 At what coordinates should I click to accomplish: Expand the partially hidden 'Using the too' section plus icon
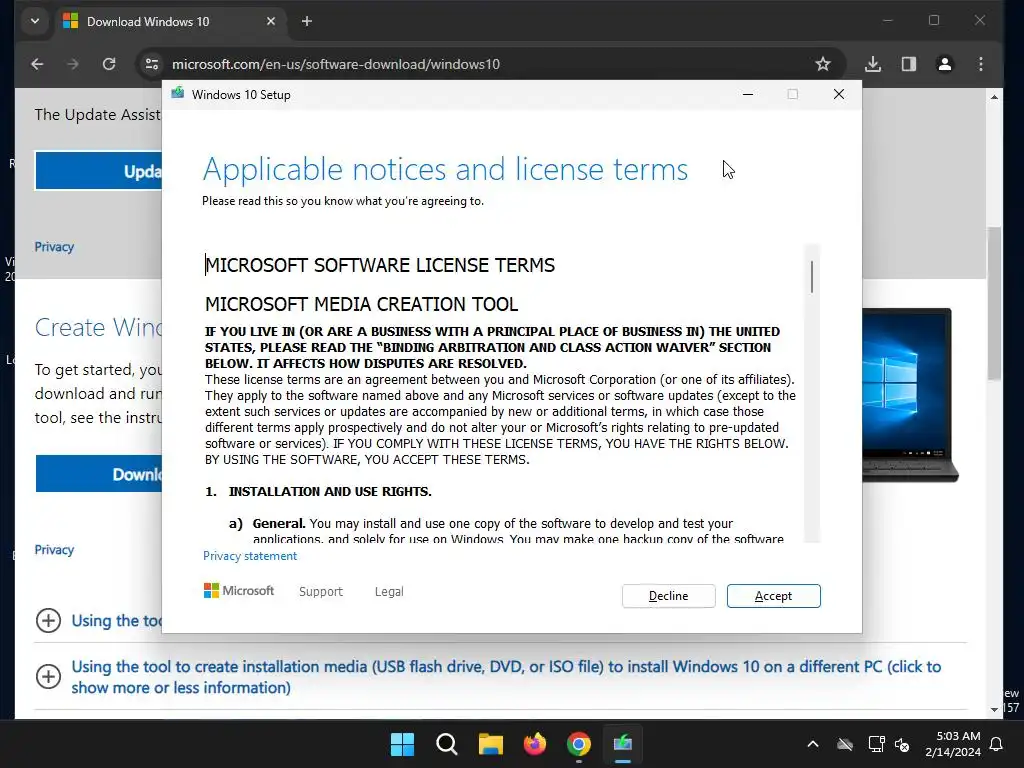coord(48,620)
